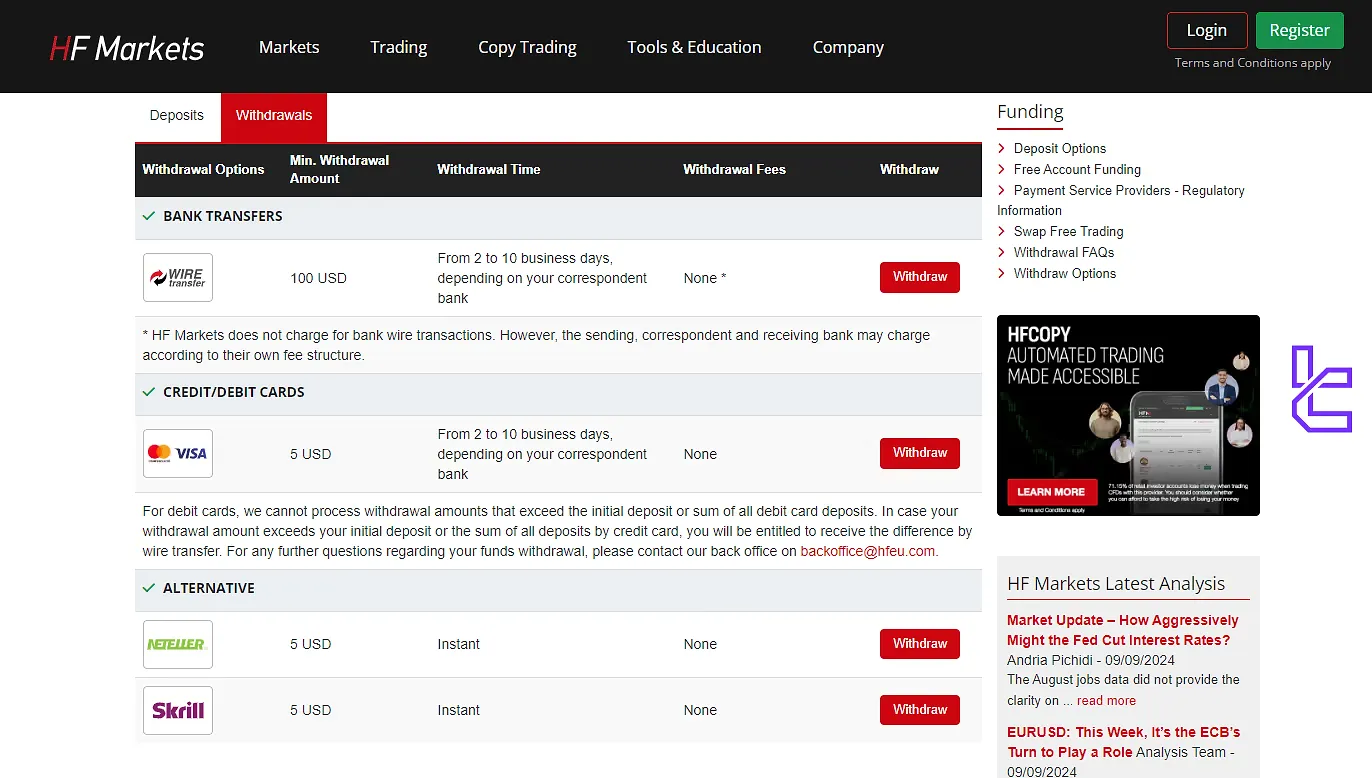Open EURUSD ECB's Turn article

tap(1123, 742)
